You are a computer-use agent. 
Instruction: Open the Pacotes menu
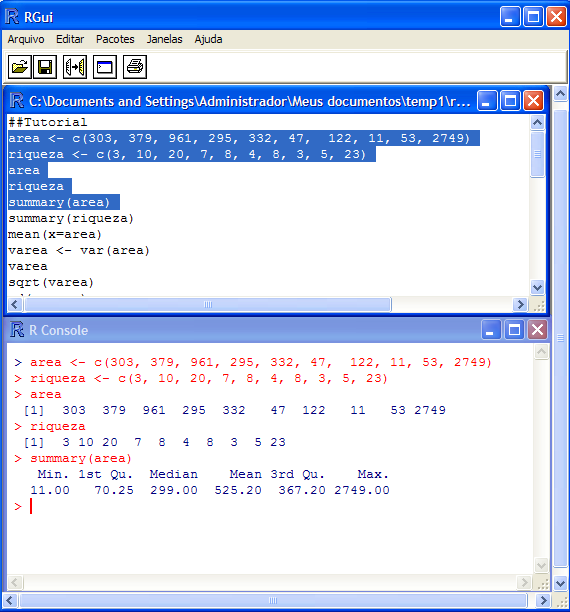tap(115, 39)
